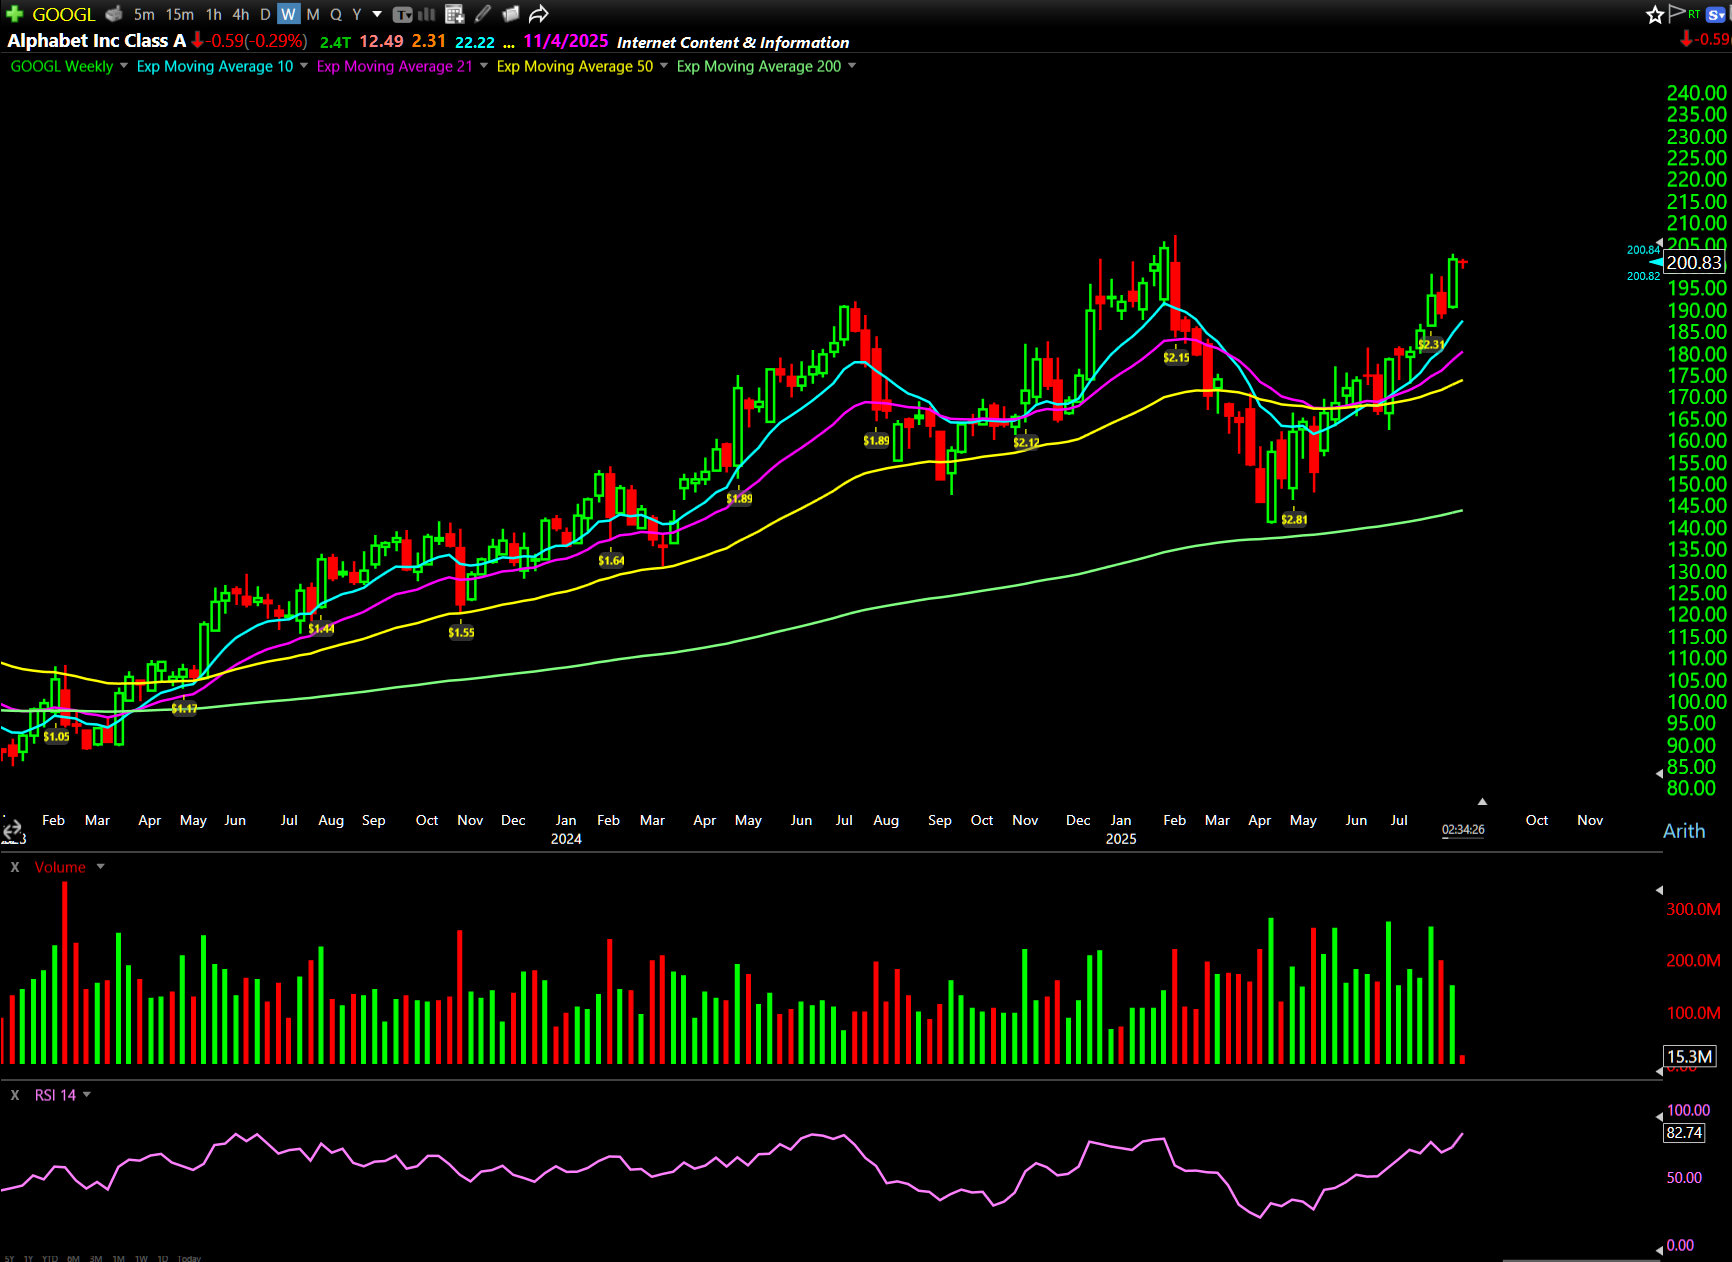Click the calendar grid add icon

tap(455, 14)
